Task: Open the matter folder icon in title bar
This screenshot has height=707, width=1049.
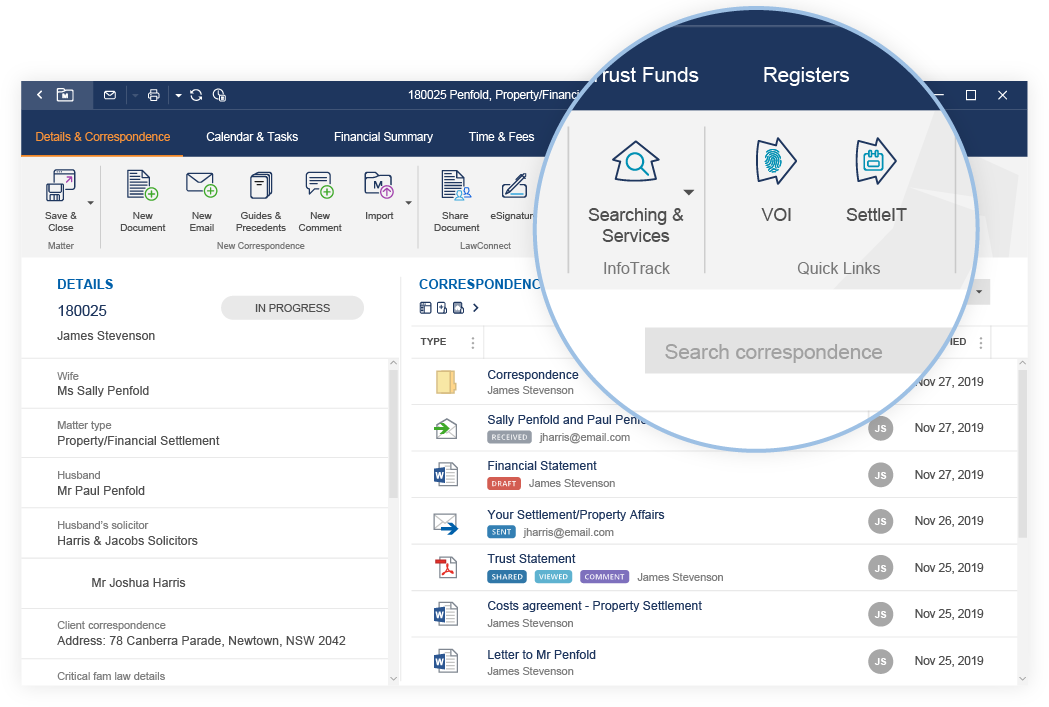Action: click(65, 95)
